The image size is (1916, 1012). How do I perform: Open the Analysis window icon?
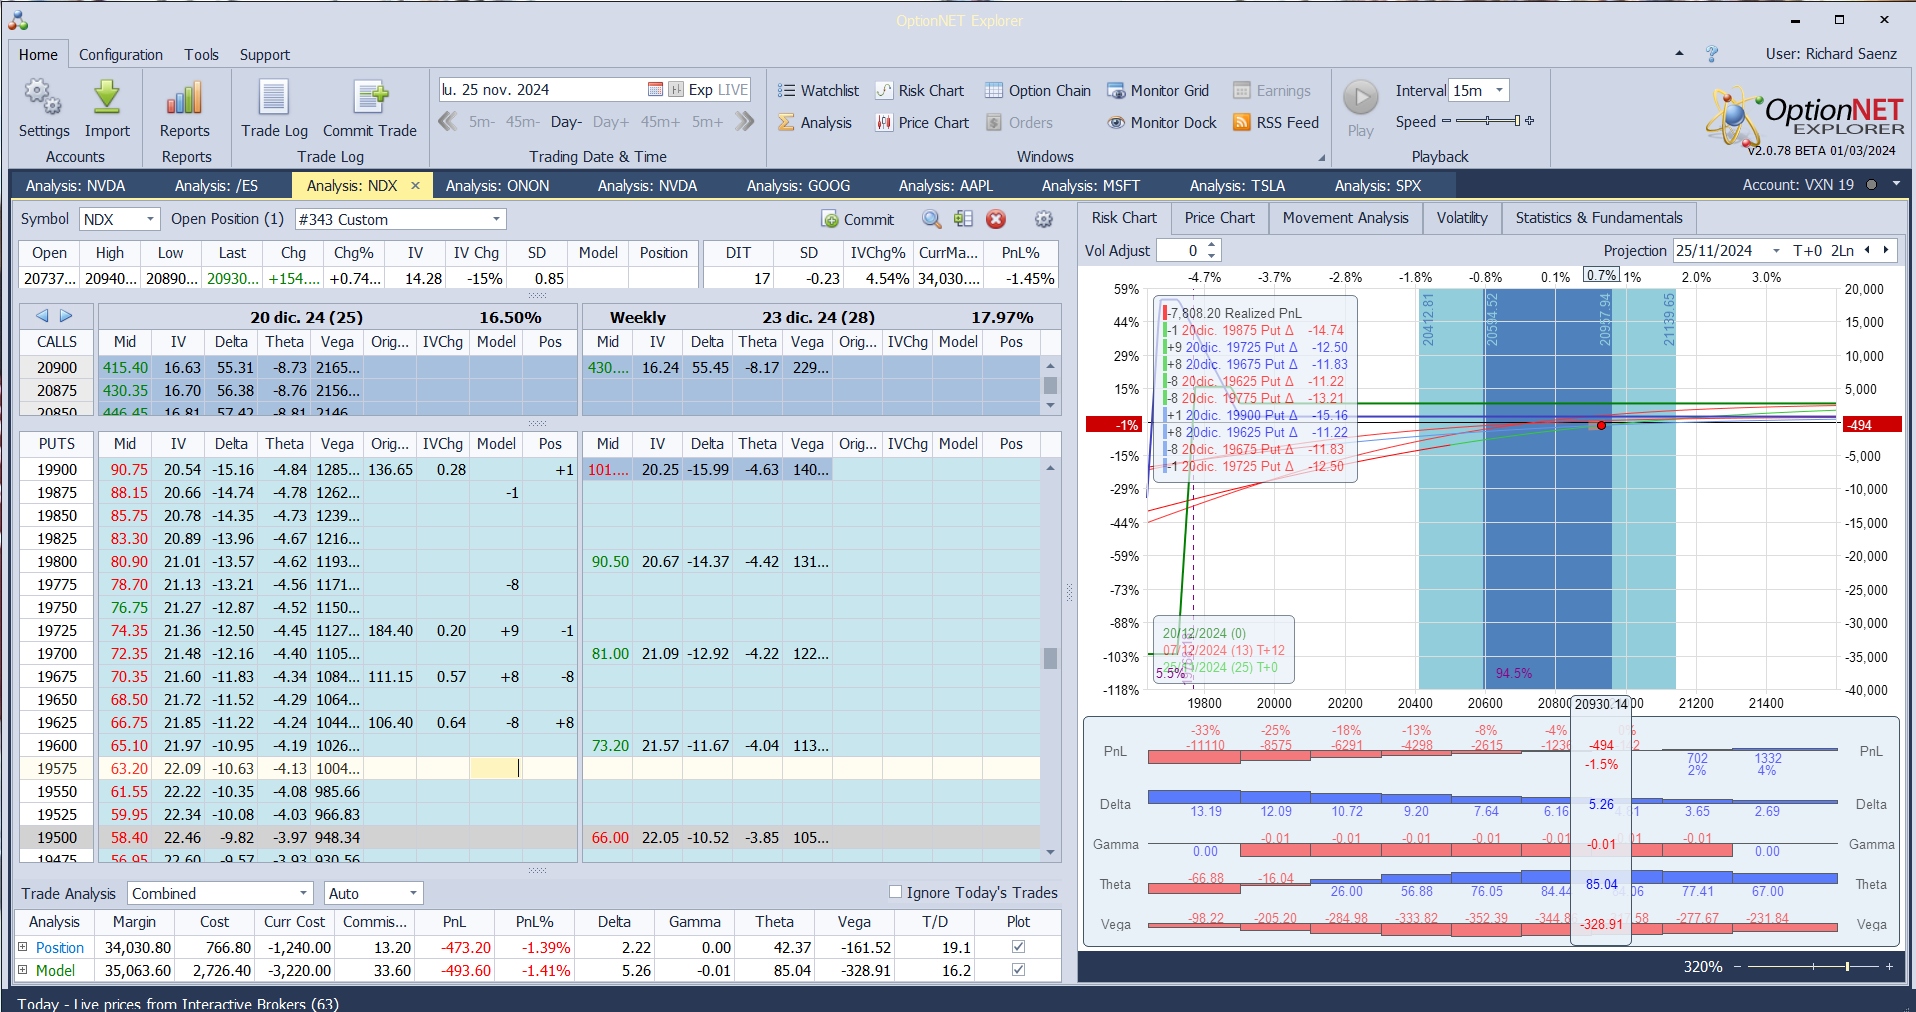[787, 122]
